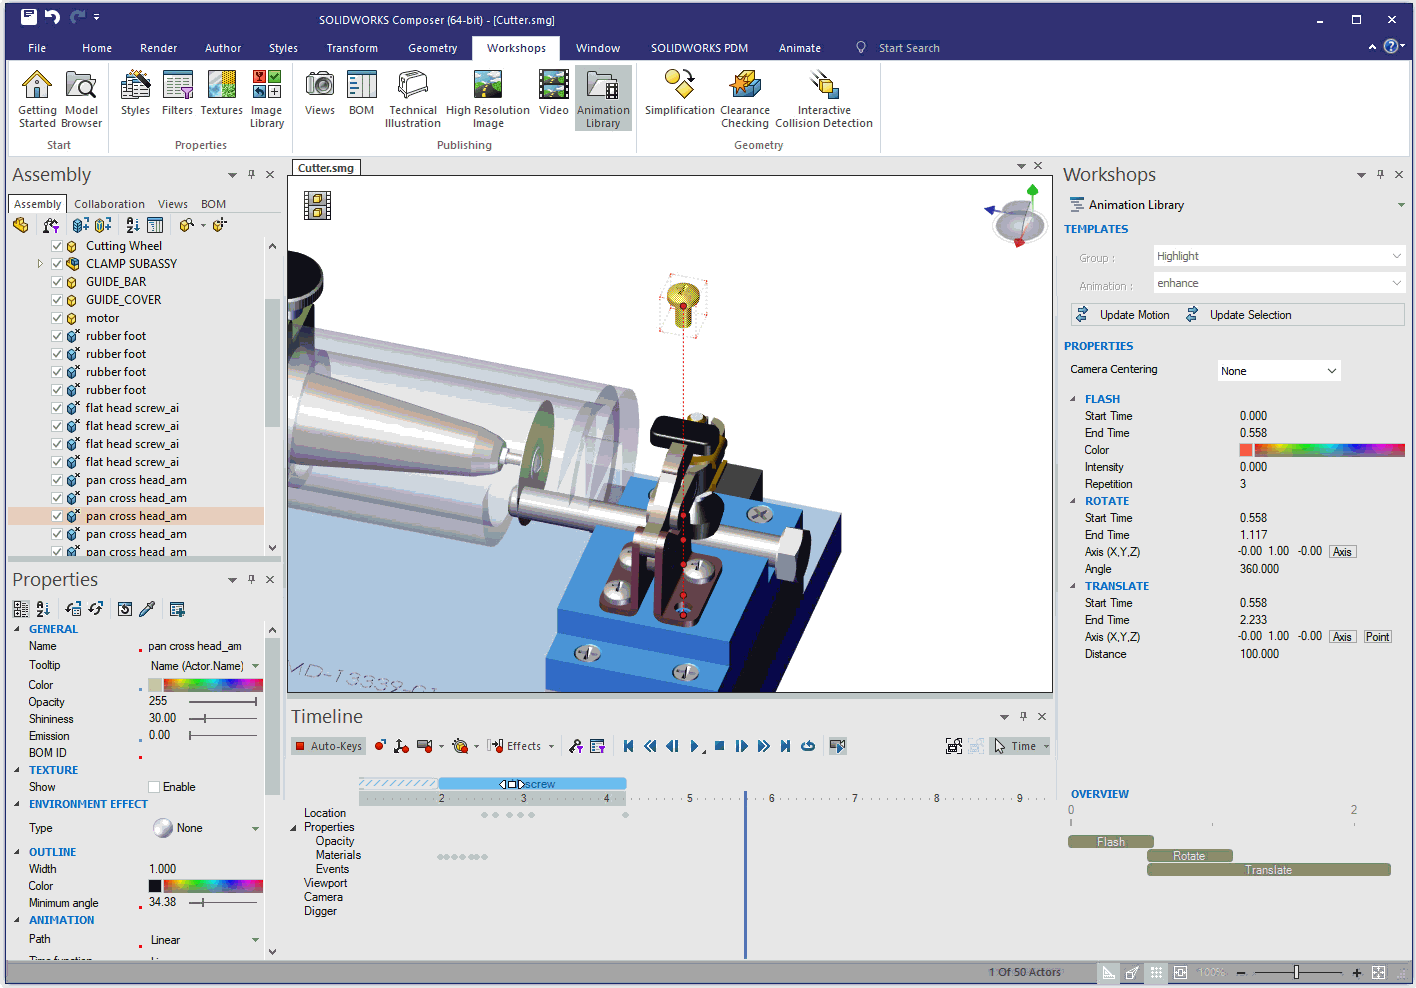Open the Geometry ribbon tab
This screenshot has width=1416, height=988.
(x=432, y=48)
